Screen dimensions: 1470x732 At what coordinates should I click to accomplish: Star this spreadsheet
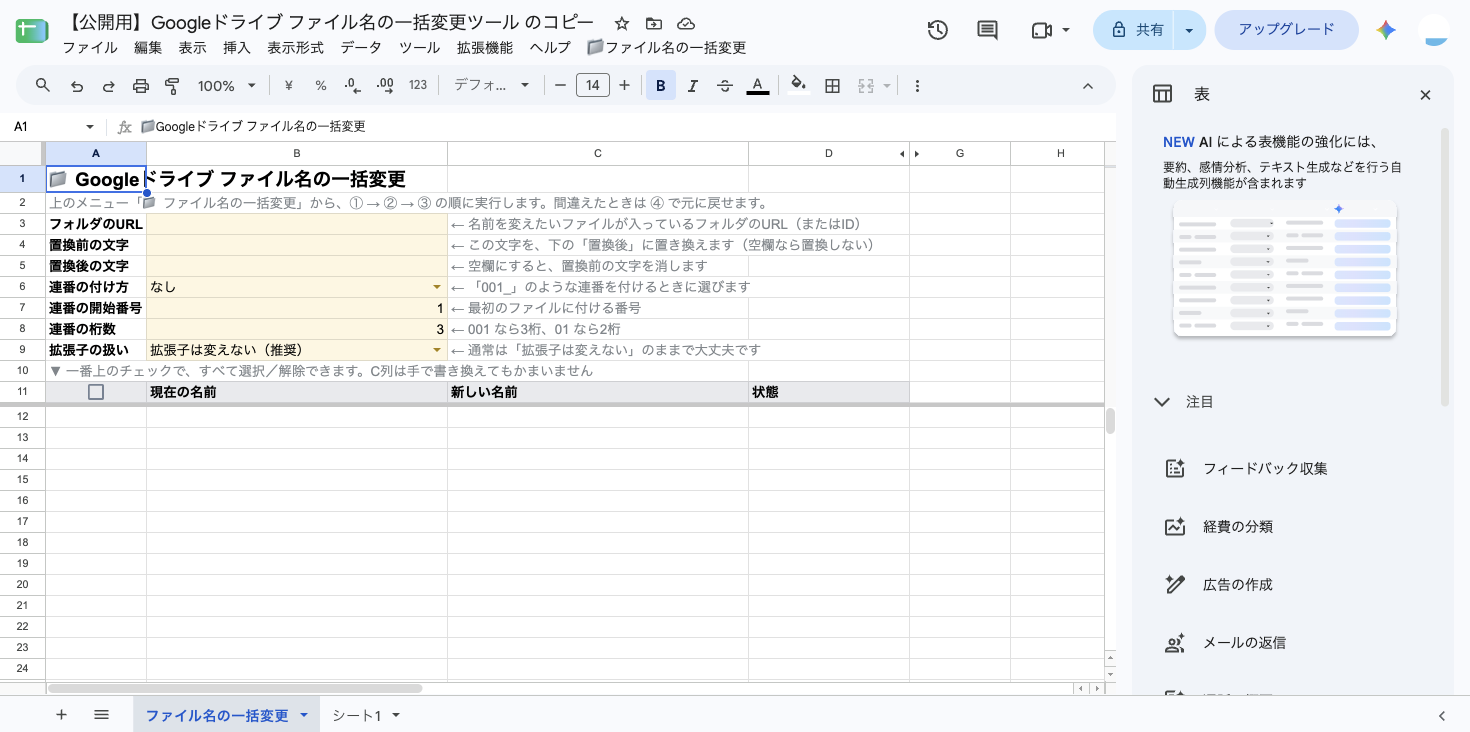(x=622, y=23)
